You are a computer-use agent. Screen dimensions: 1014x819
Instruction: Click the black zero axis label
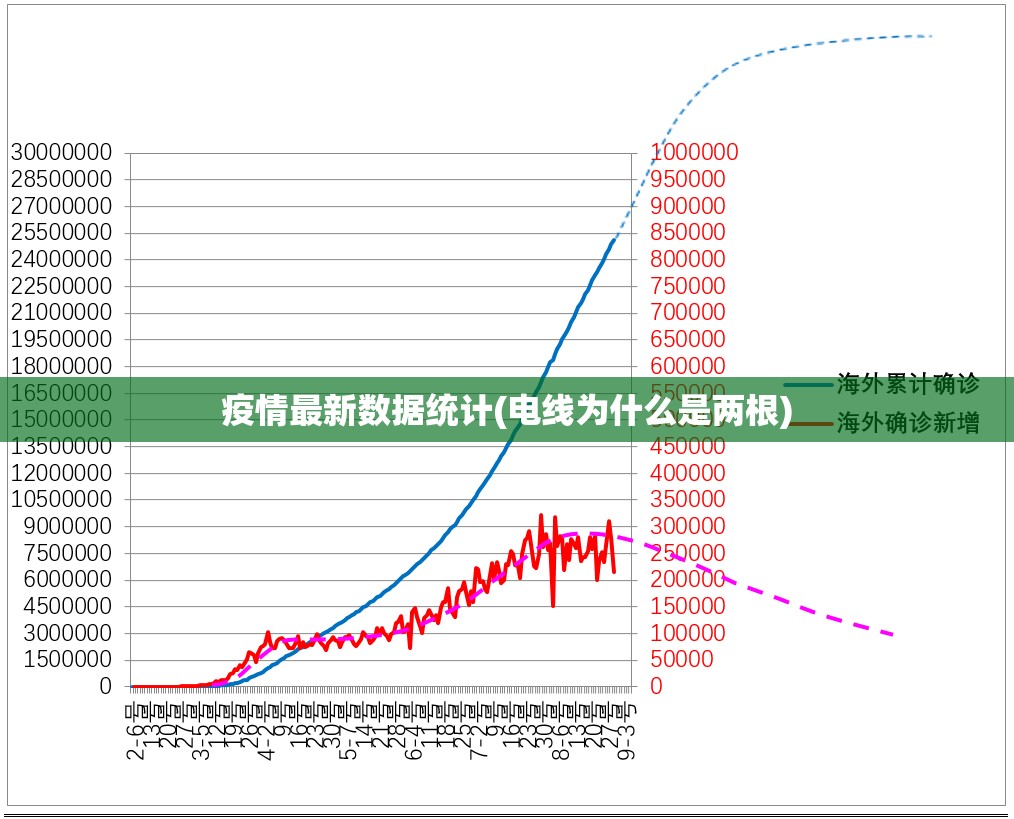tap(106, 686)
